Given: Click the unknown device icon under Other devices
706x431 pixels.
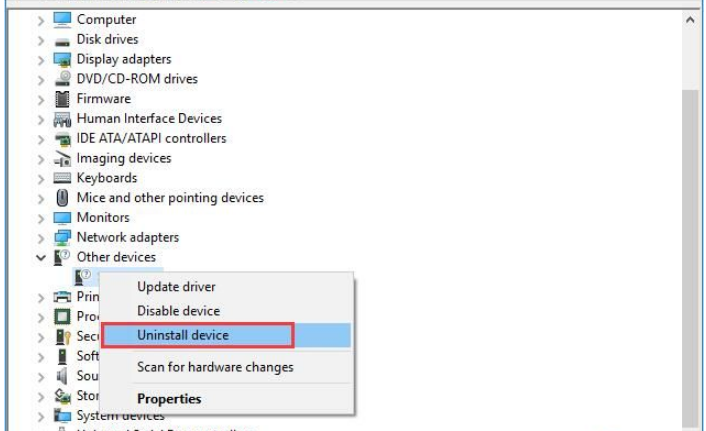Looking at the screenshot, I should point(83,277).
